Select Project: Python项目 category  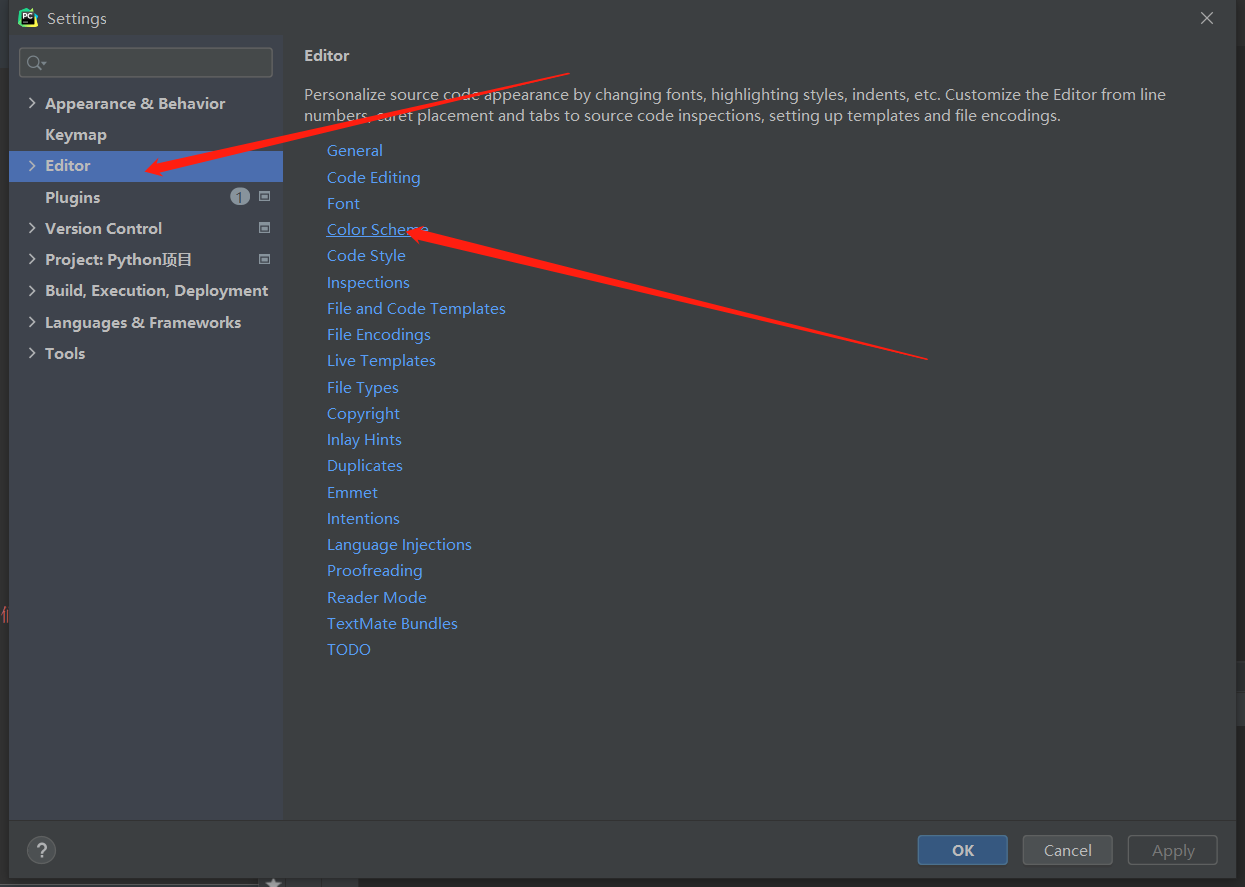(x=118, y=259)
